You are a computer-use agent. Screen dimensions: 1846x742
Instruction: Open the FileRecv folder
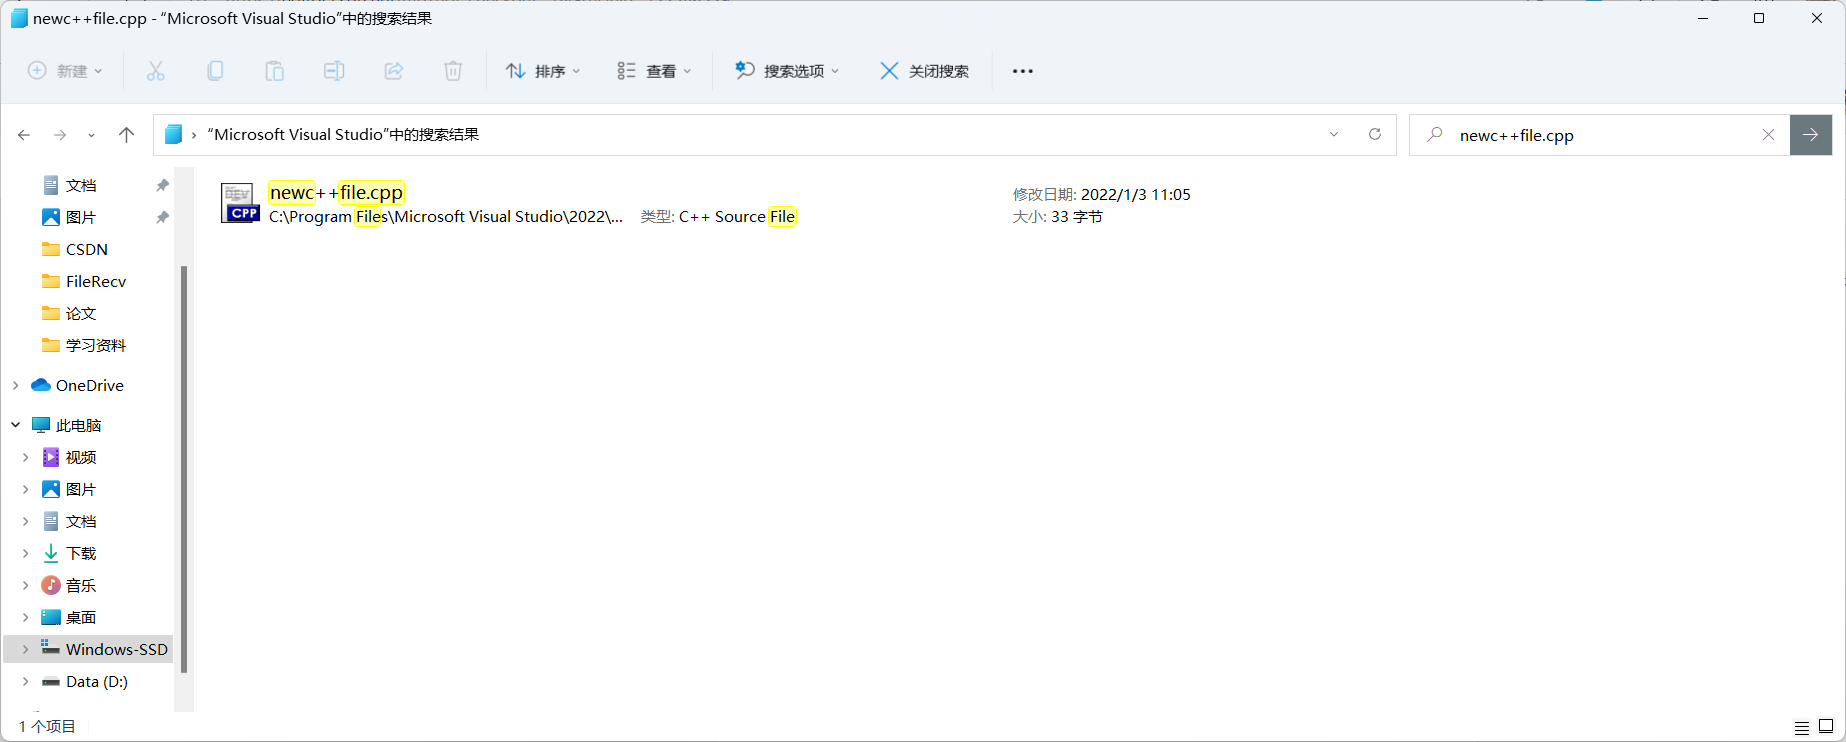tap(96, 281)
